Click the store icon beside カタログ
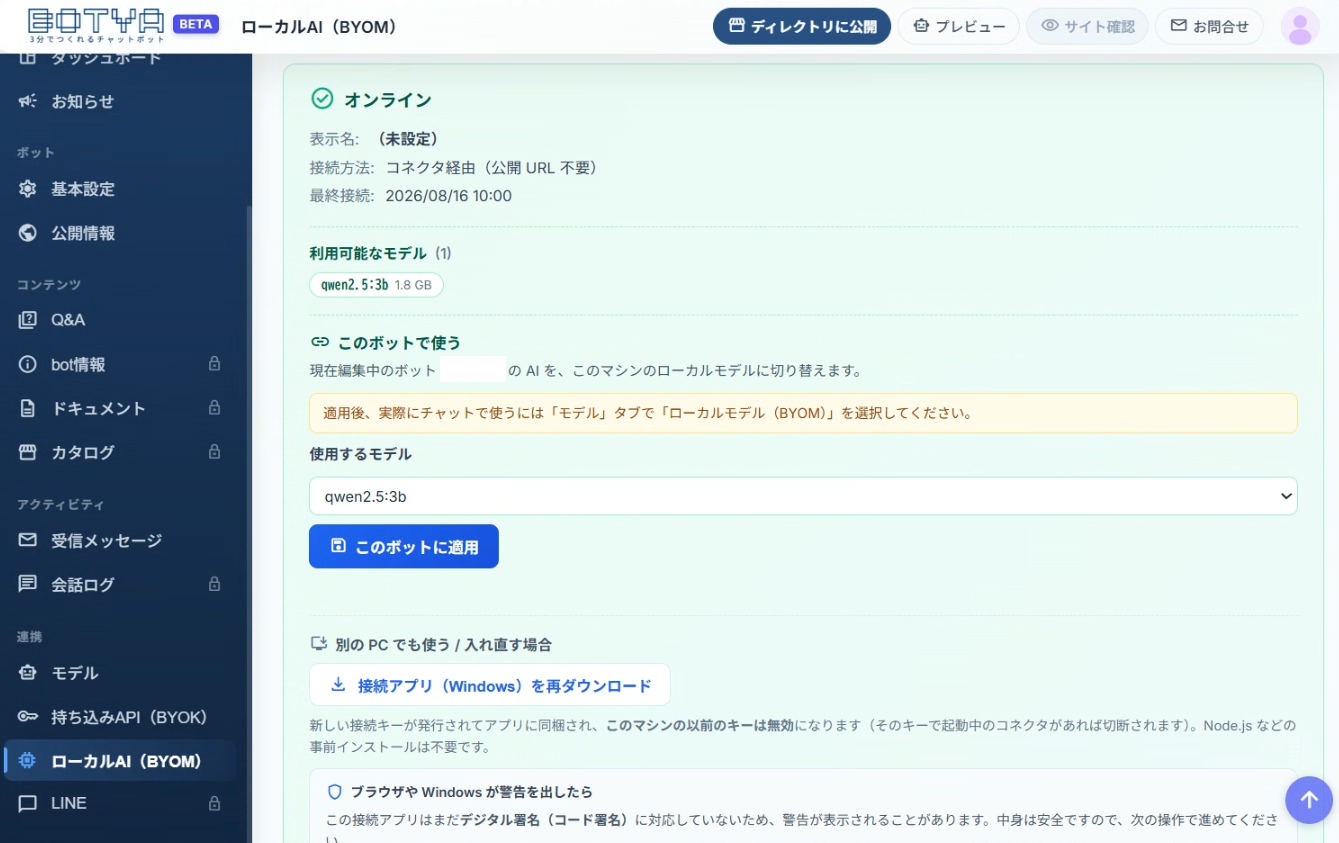 28,452
